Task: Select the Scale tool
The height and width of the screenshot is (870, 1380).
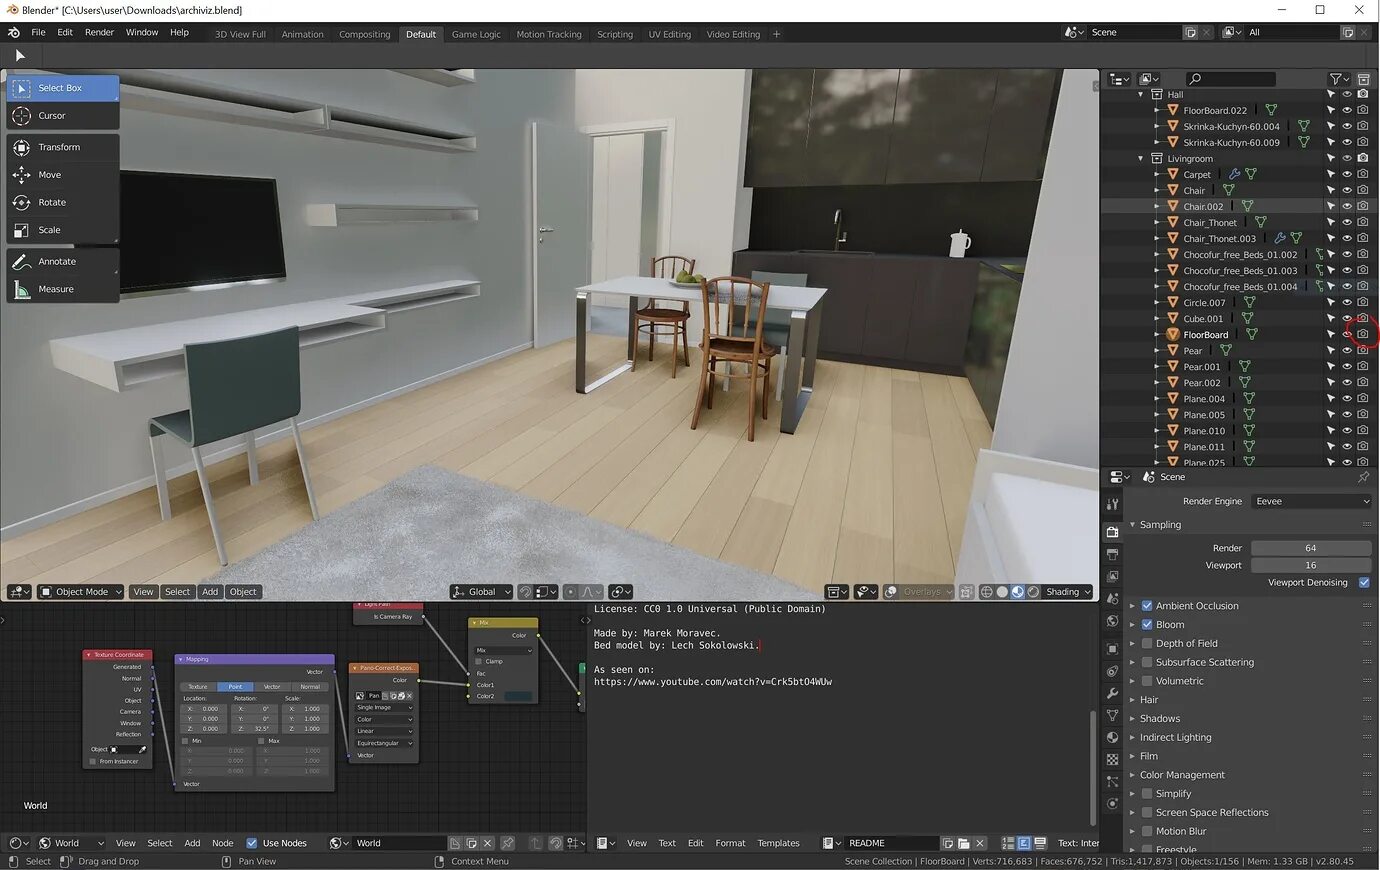Action: coord(62,230)
